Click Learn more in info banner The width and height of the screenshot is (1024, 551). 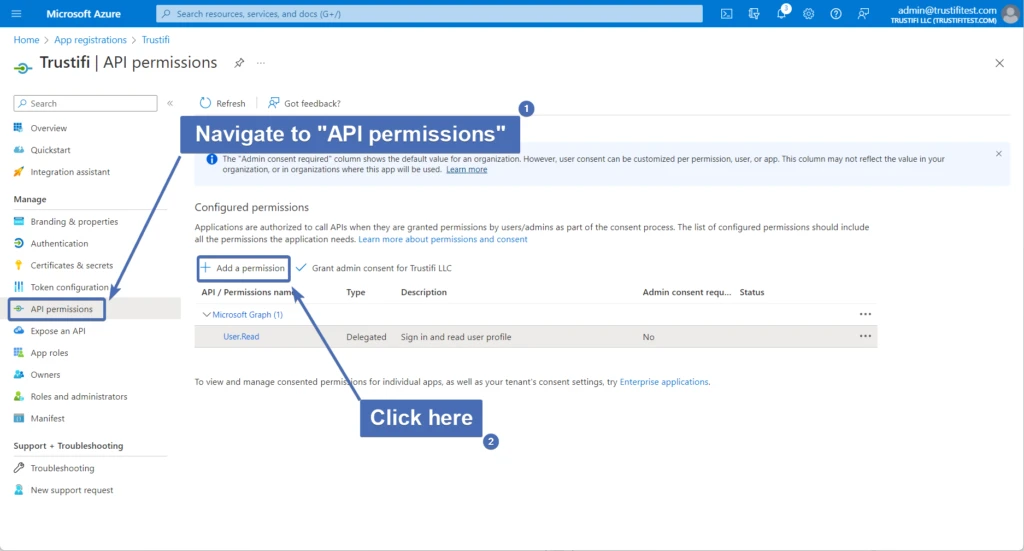coord(466,170)
